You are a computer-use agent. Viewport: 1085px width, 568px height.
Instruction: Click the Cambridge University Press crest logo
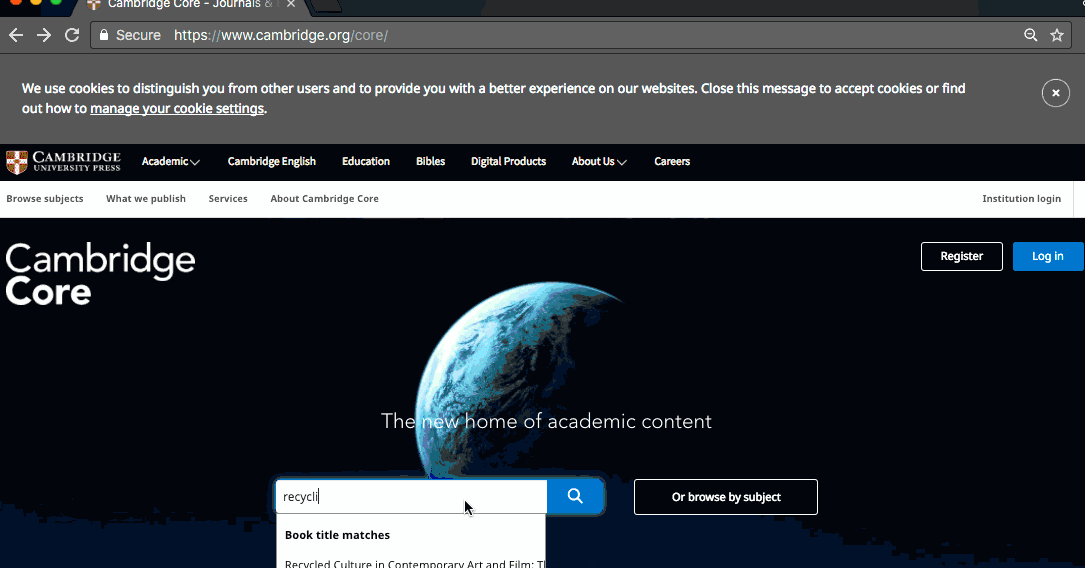pos(17,162)
